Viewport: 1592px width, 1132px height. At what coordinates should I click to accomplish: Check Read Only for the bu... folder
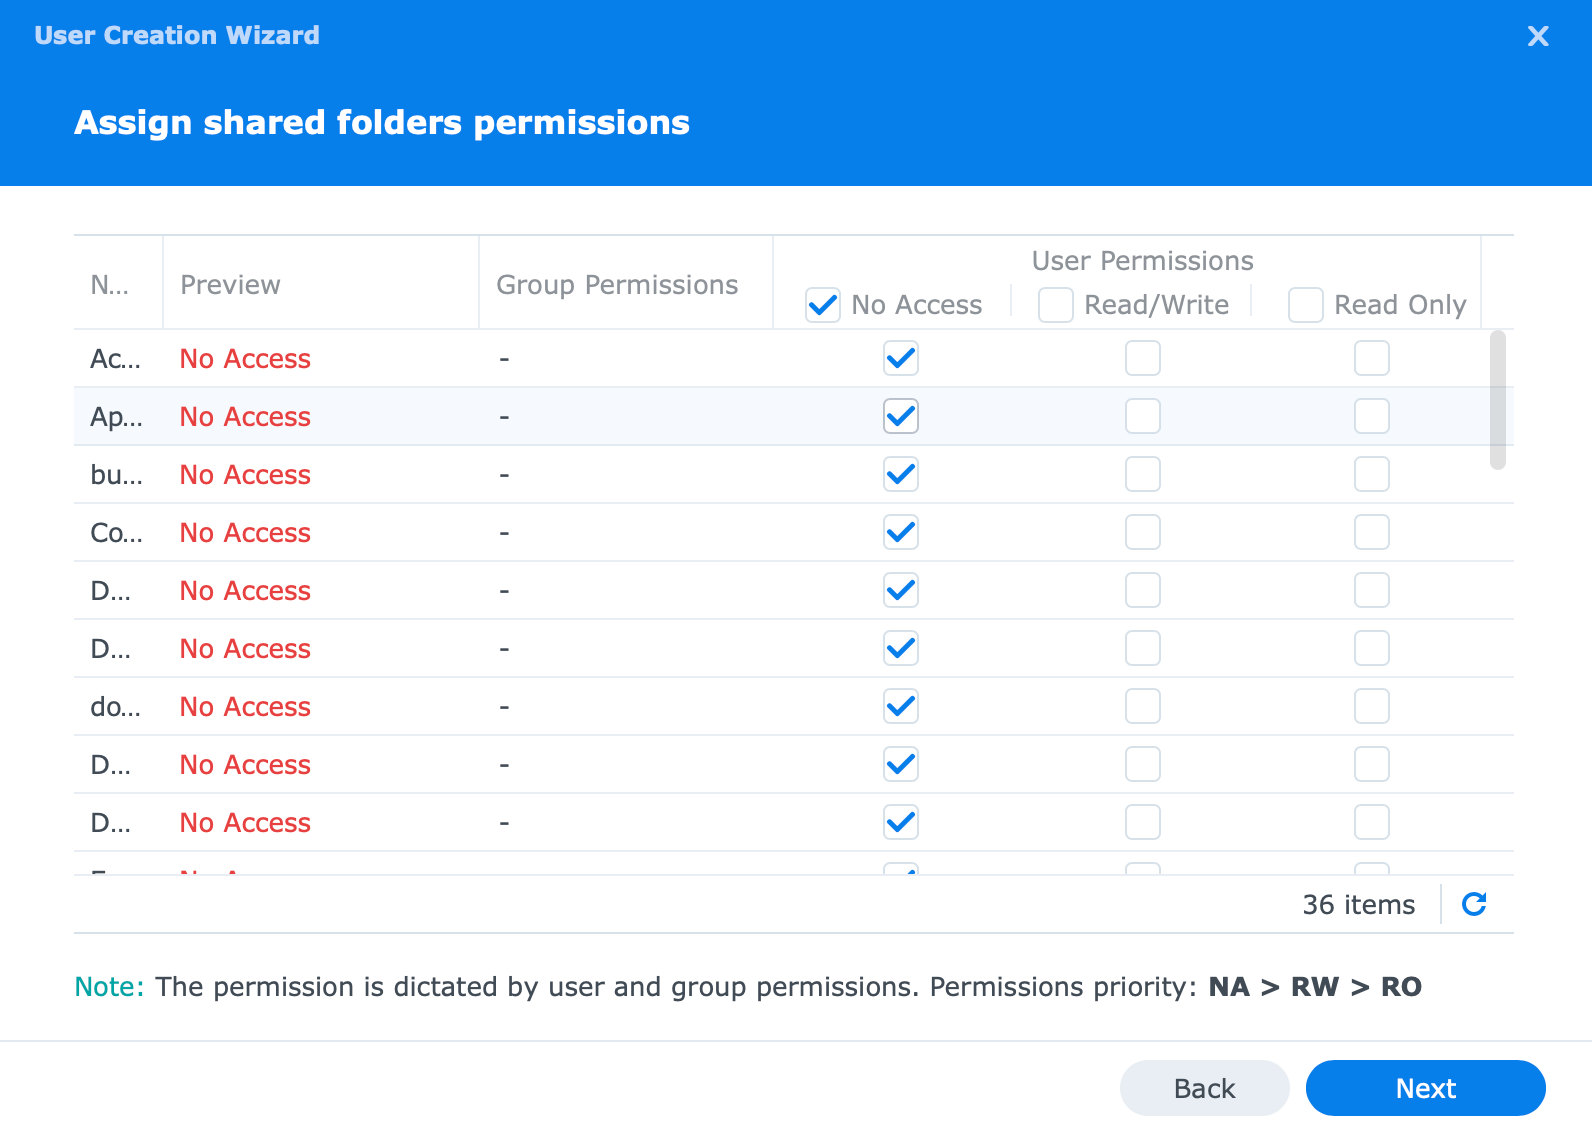1372,474
